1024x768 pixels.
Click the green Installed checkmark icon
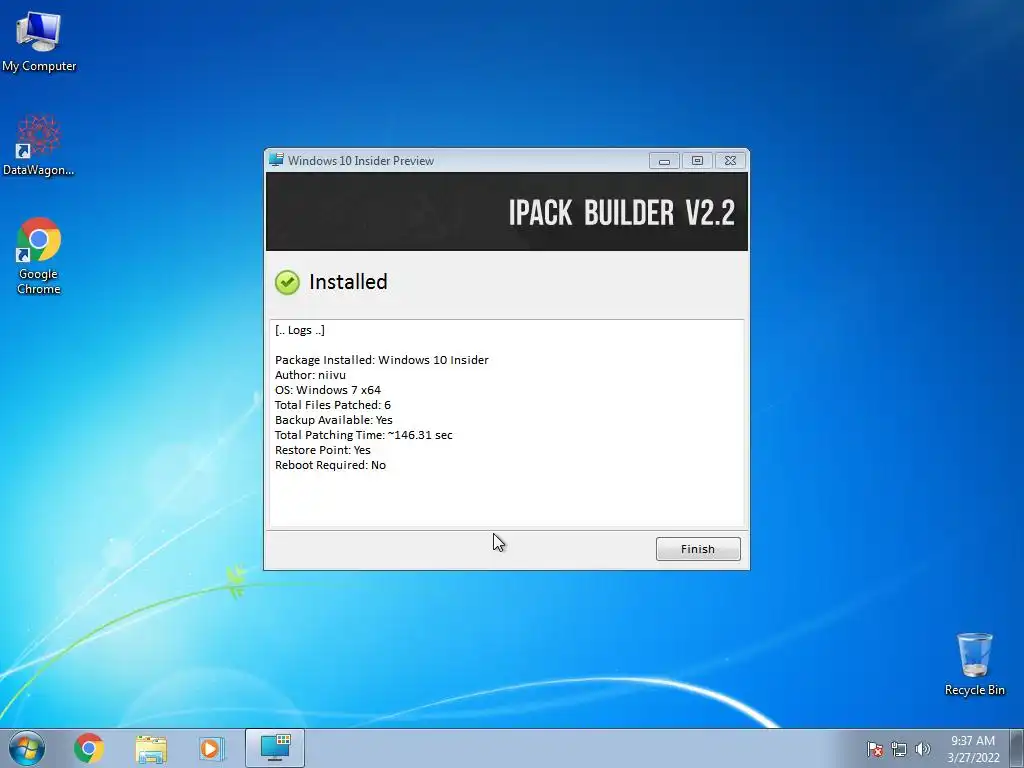[287, 282]
